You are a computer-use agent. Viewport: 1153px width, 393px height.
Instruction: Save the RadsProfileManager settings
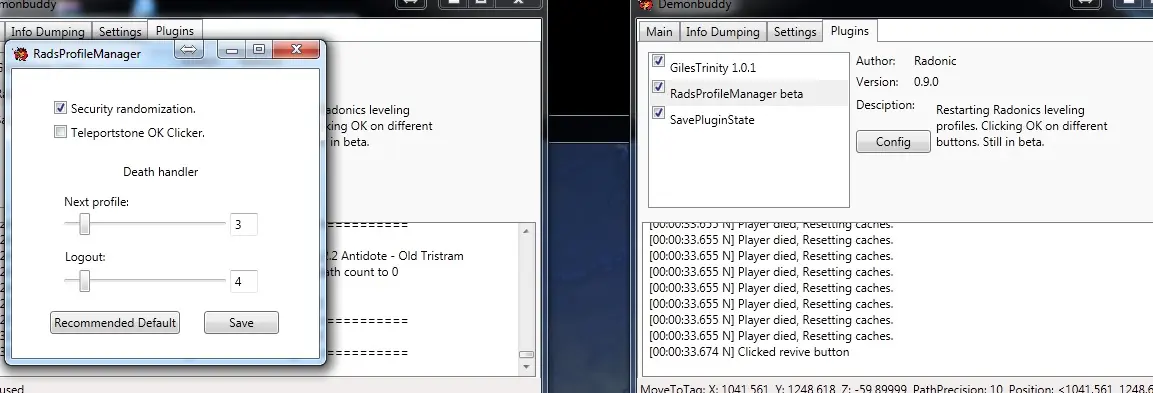click(241, 322)
